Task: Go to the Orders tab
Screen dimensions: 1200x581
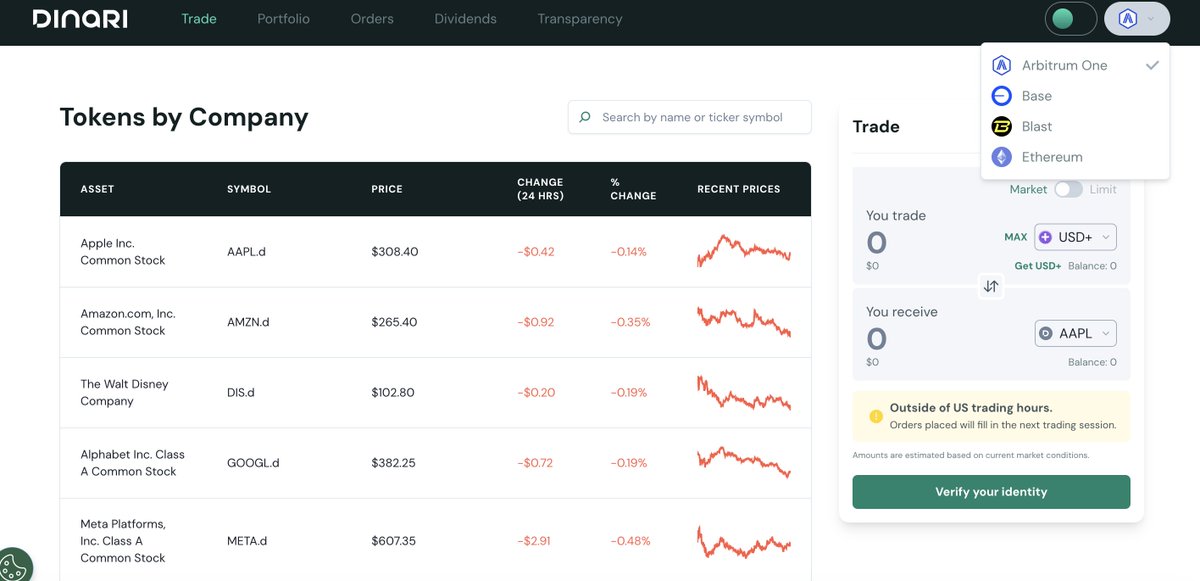Action: point(372,19)
